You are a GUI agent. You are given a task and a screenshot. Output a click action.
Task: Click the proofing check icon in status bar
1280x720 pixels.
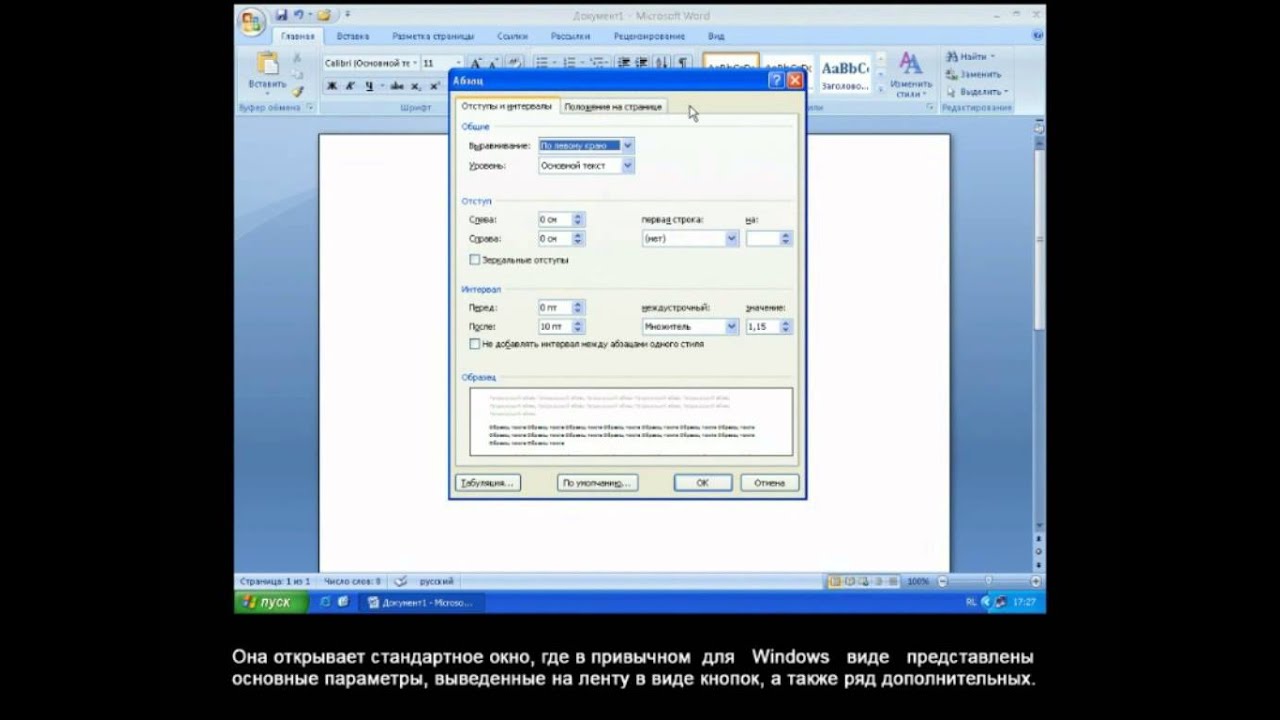400,581
